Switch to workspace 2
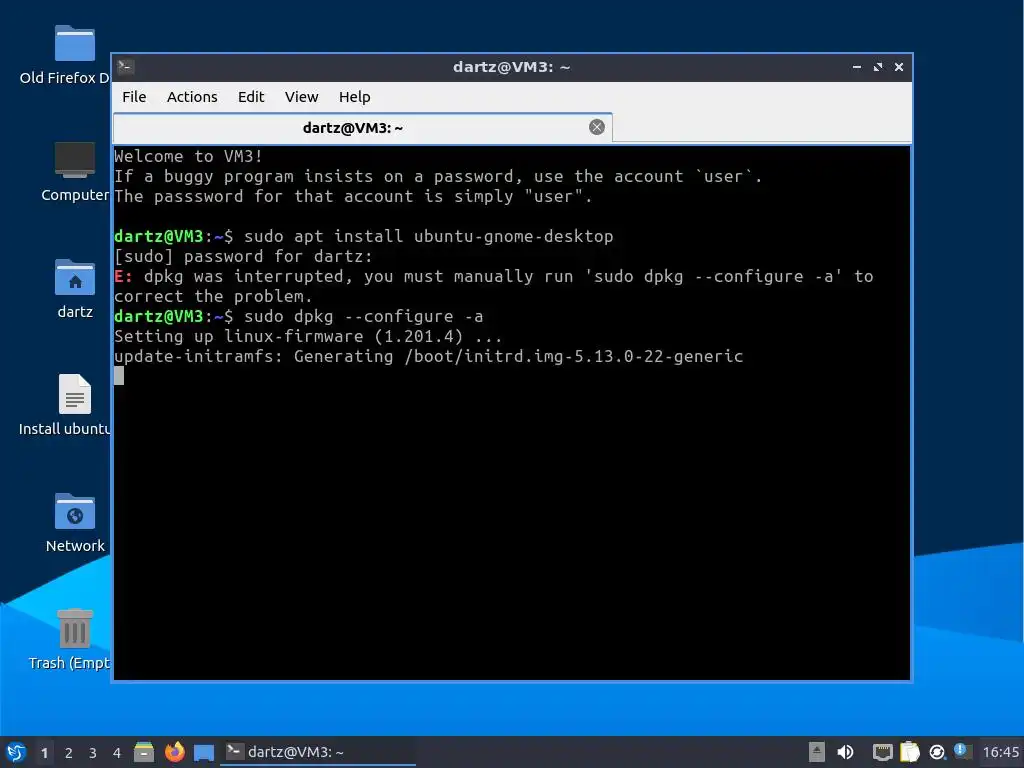This screenshot has width=1024, height=768. pos(69,753)
